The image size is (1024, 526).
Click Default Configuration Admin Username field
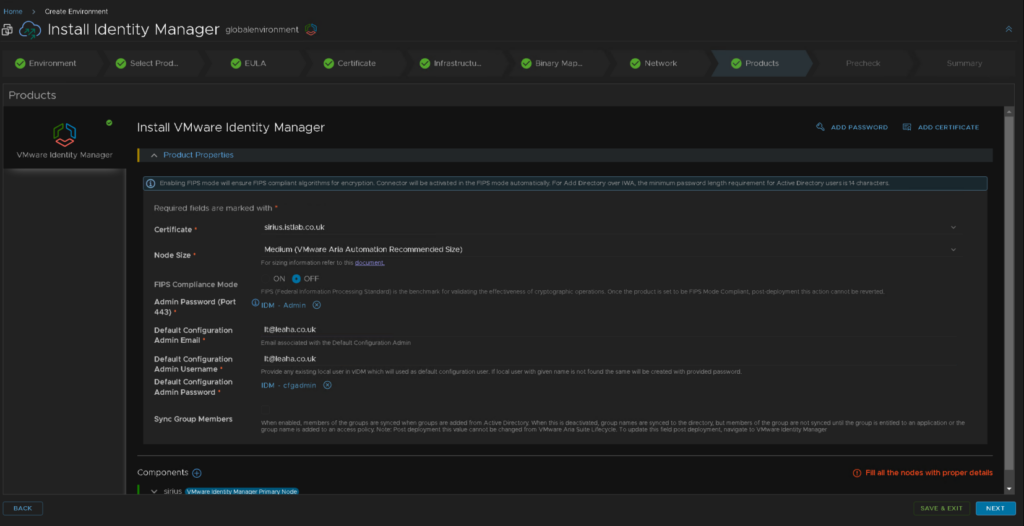point(610,359)
